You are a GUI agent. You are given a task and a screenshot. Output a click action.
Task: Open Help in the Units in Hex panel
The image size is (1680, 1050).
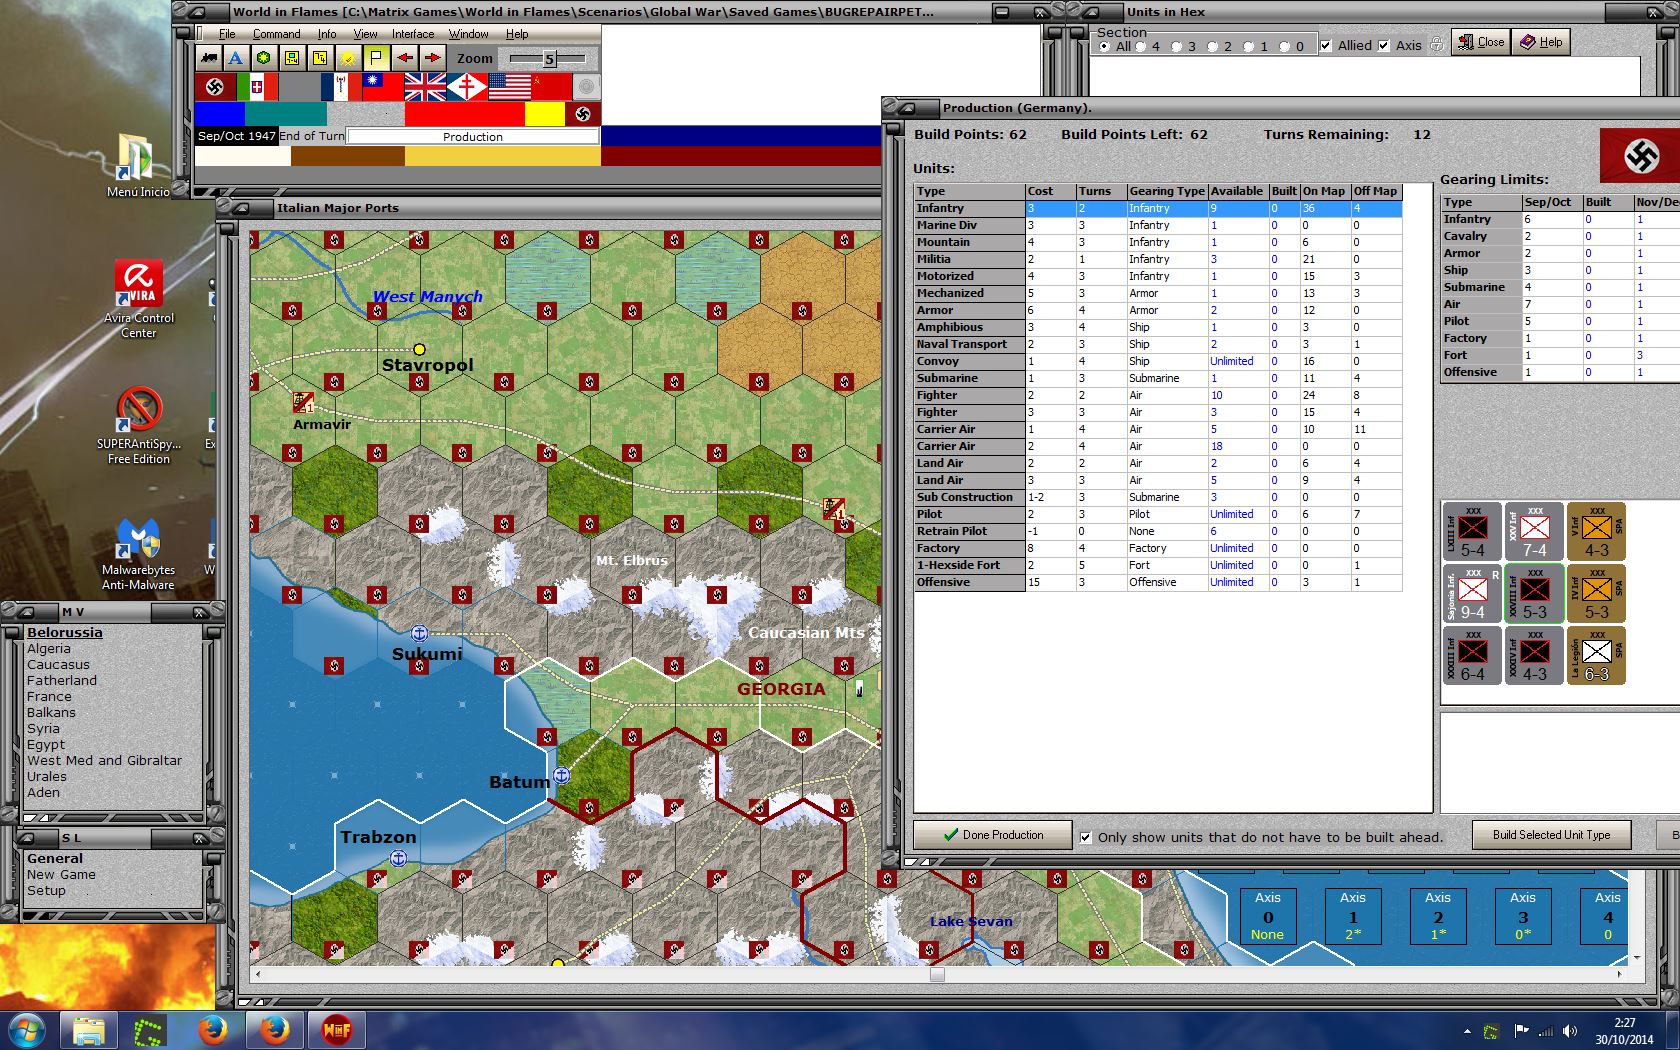point(1541,42)
